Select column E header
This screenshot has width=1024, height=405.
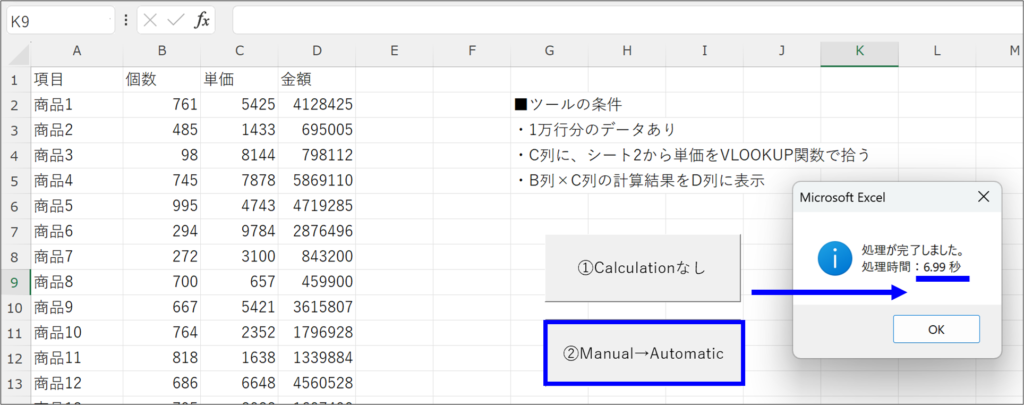[394, 51]
